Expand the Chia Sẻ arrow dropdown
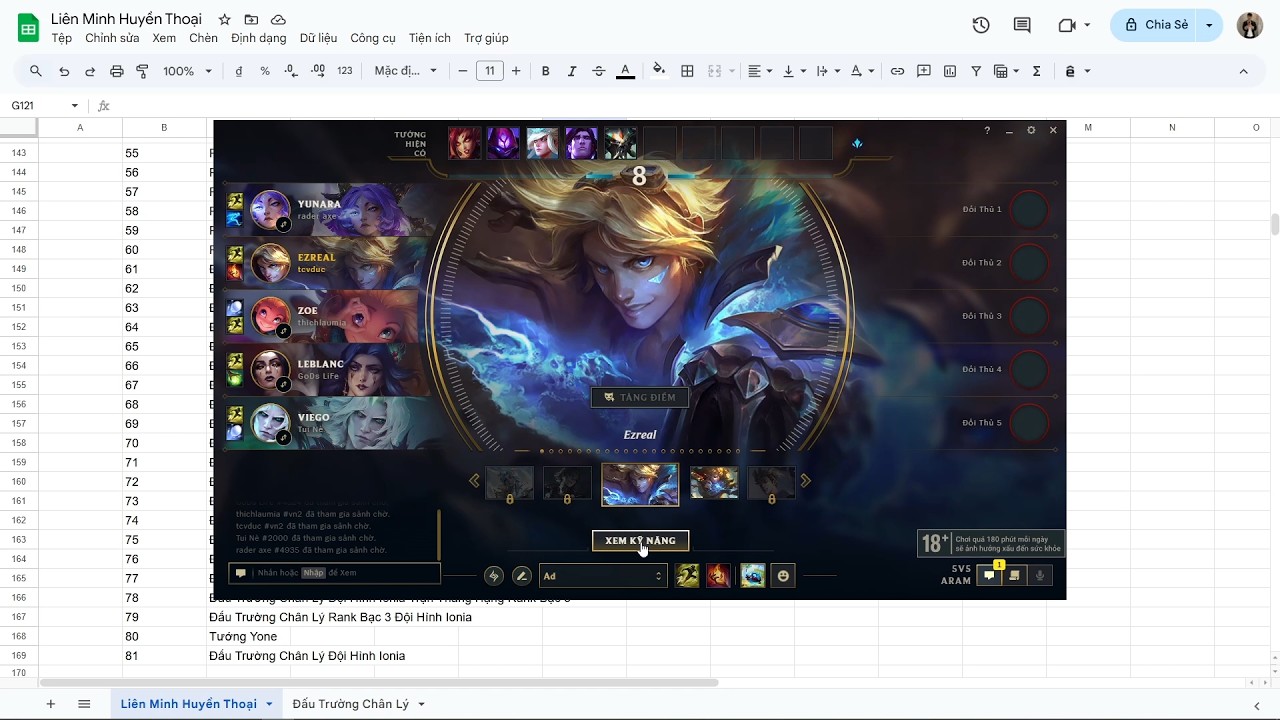 point(1210,25)
